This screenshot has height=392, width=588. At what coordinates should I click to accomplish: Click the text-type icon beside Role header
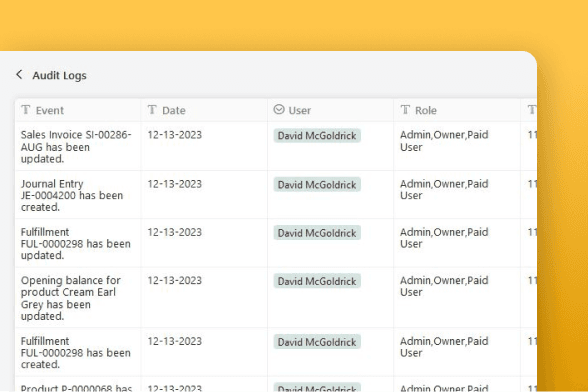click(405, 110)
